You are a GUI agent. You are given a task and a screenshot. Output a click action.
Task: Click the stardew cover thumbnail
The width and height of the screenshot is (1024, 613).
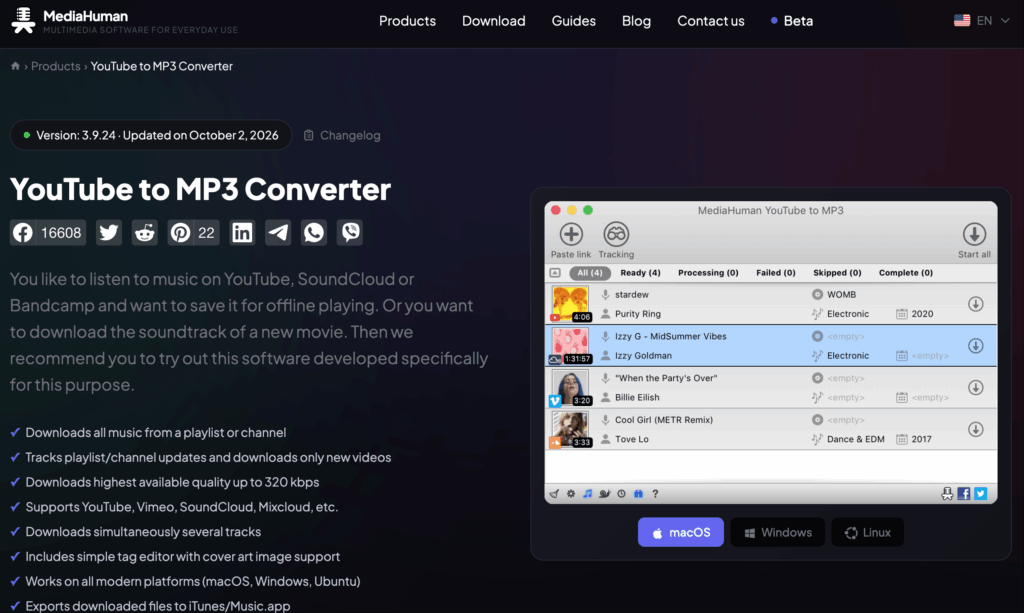click(x=570, y=304)
